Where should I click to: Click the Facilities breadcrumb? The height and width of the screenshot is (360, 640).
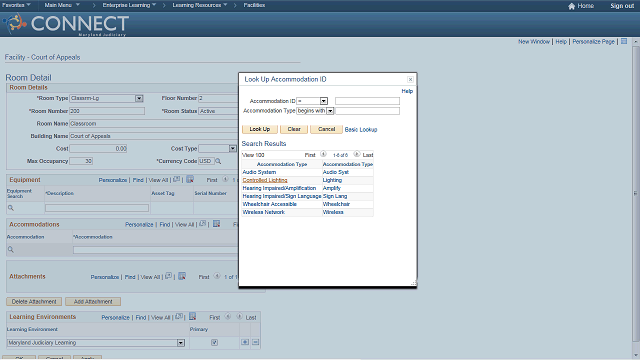(254, 5)
